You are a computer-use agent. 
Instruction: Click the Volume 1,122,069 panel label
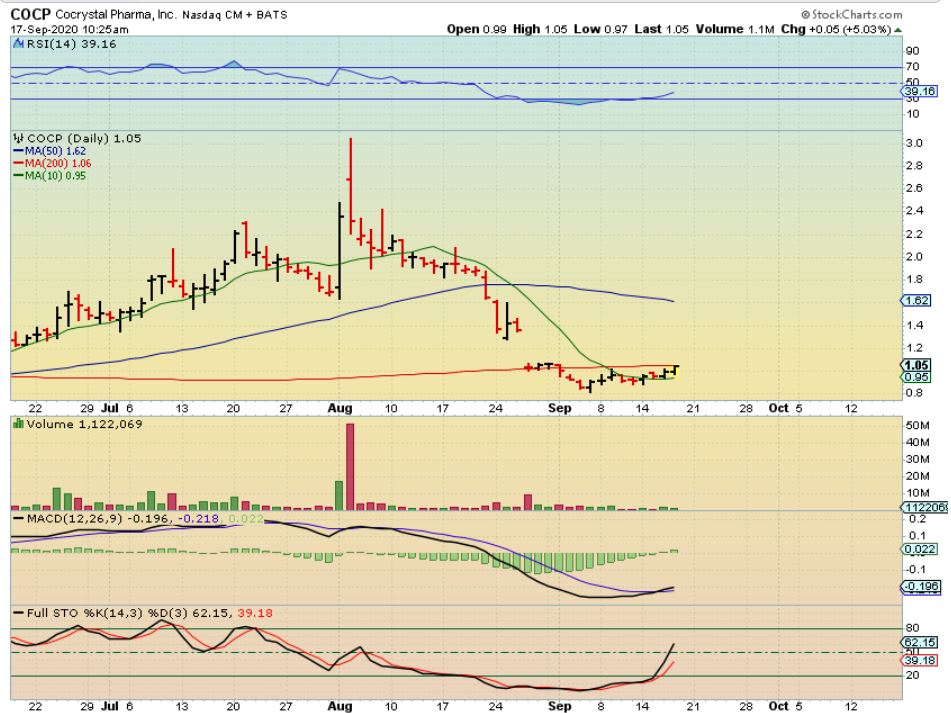[84, 424]
